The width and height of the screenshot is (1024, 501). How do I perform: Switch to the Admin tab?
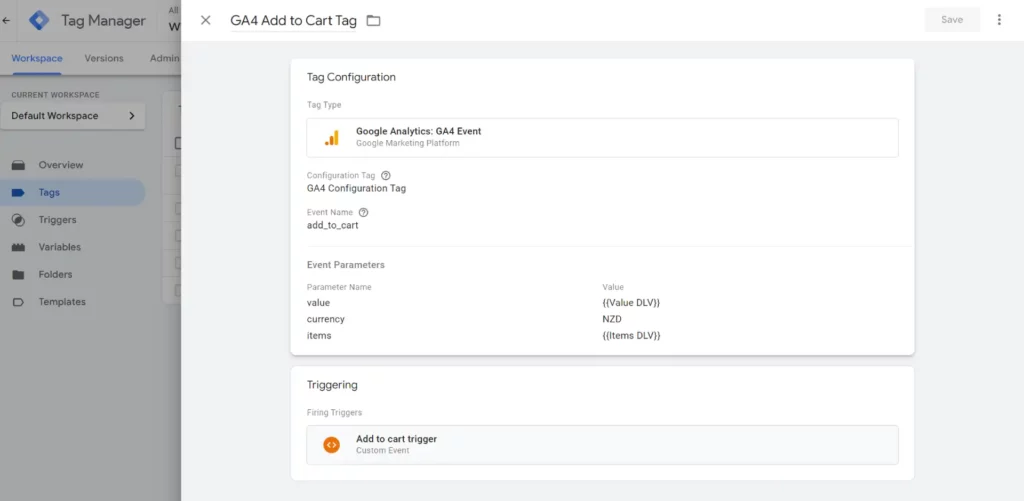coord(165,58)
